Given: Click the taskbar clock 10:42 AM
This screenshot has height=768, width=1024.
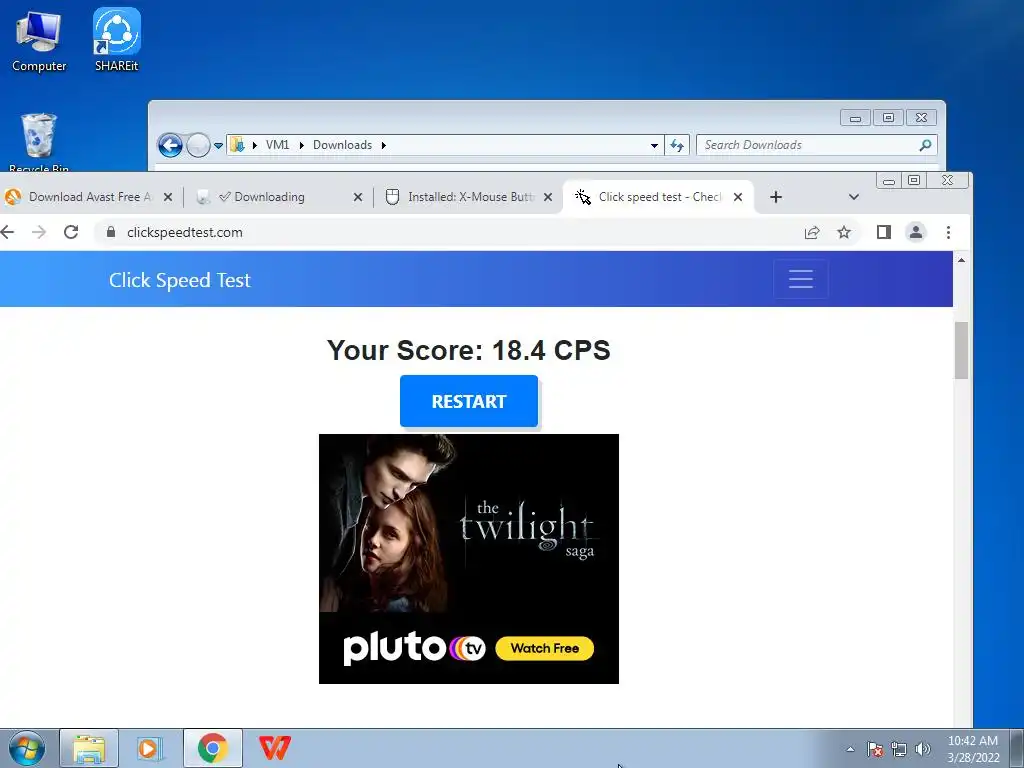Looking at the screenshot, I should 973,748.
